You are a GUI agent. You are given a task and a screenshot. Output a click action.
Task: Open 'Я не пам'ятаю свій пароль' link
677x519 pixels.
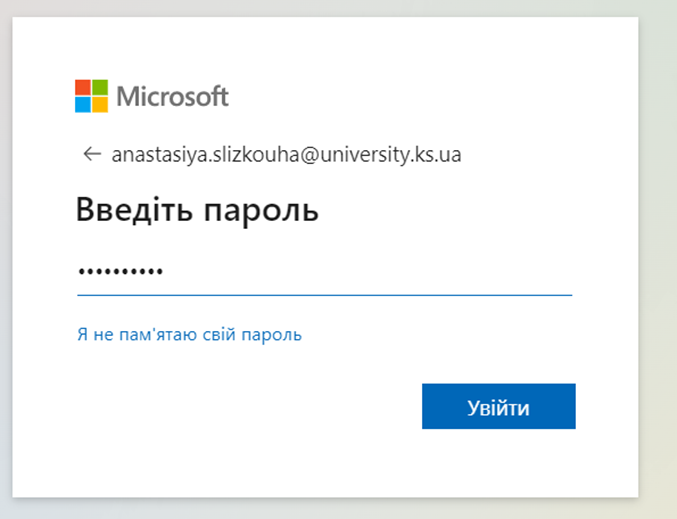190,335
